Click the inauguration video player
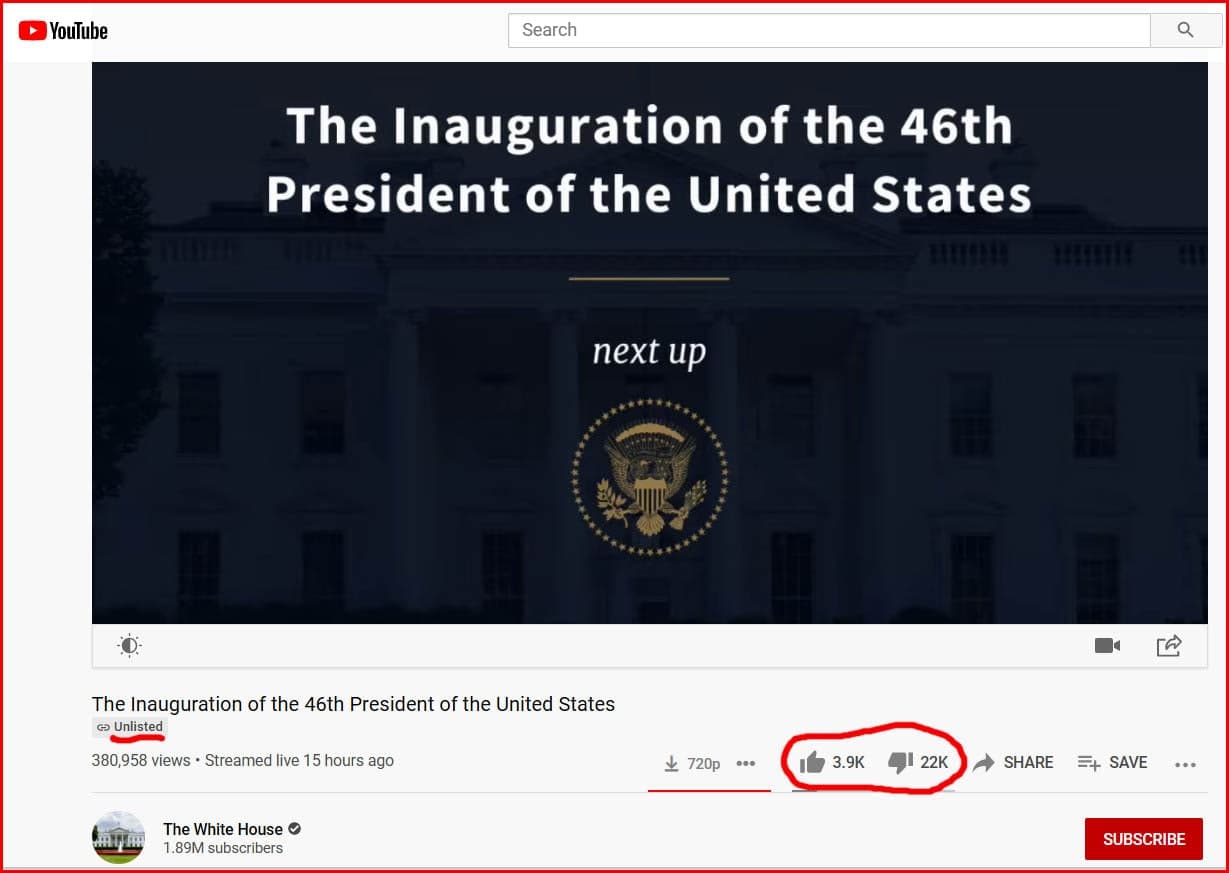The height and width of the screenshot is (873, 1229). click(x=649, y=342)
